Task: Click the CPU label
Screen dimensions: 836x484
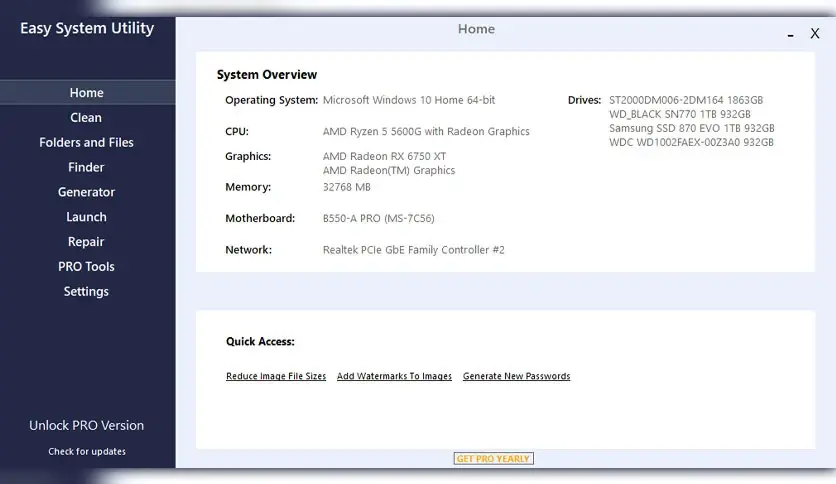Action: click(237, 132)
